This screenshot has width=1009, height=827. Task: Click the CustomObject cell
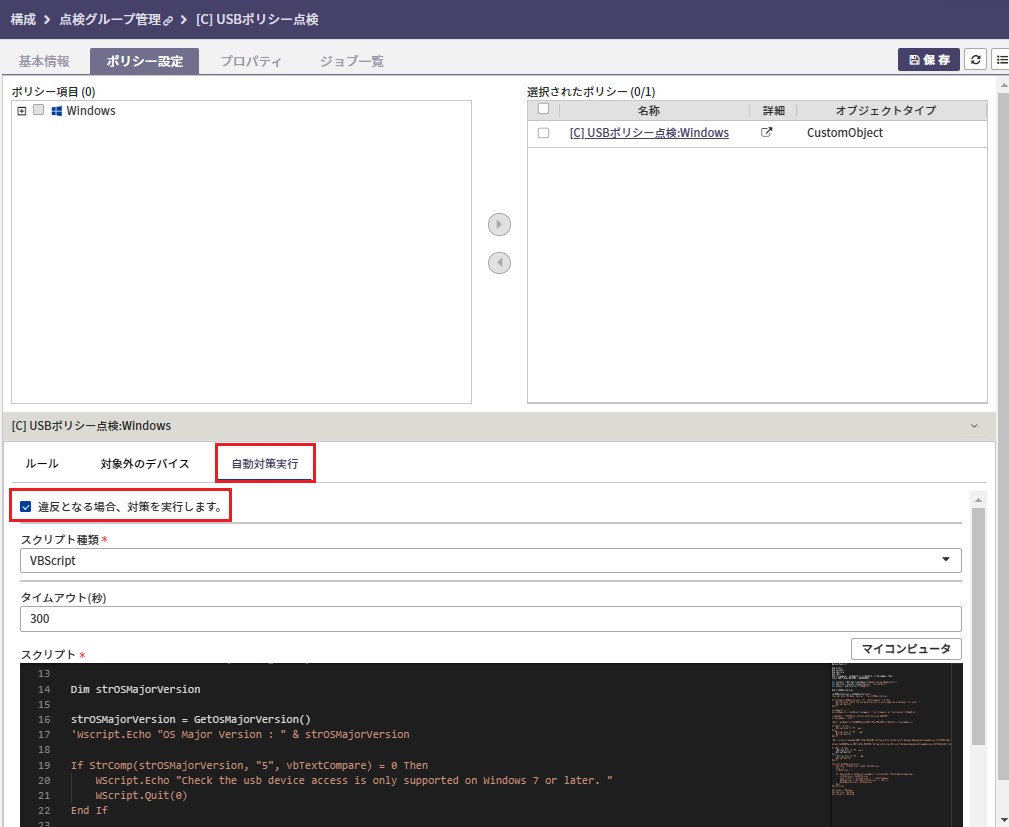click(845, 133)
